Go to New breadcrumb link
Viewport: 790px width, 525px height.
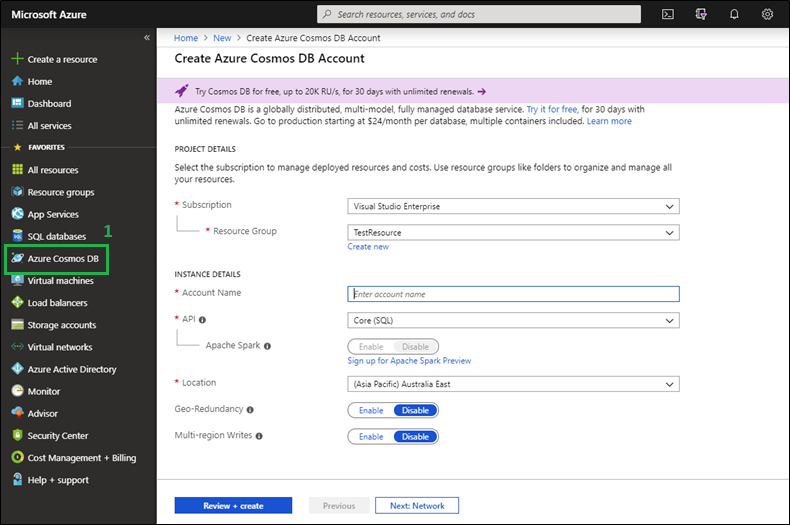(222, 38)
